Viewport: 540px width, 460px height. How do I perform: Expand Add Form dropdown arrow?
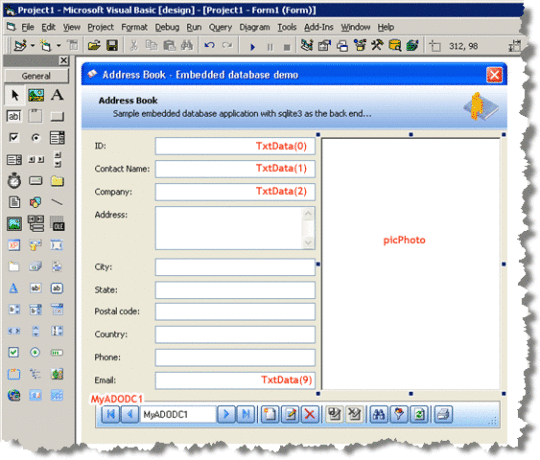point(59,45)
